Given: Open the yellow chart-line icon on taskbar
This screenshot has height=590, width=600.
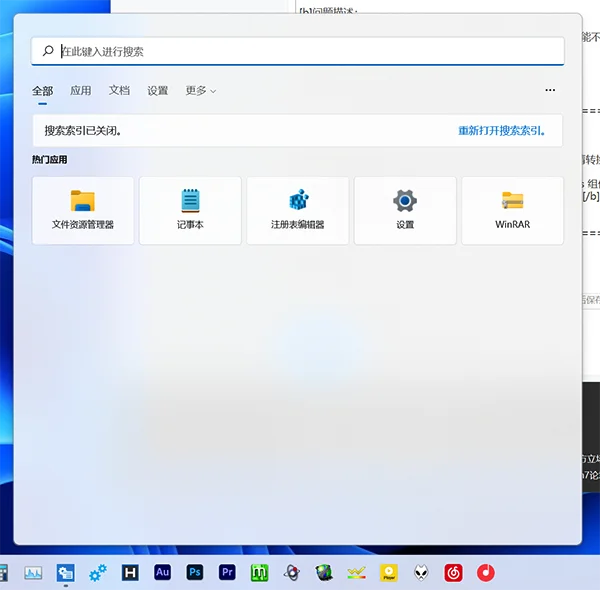Looking at the screenshot, I should click(x=356, y=573).
